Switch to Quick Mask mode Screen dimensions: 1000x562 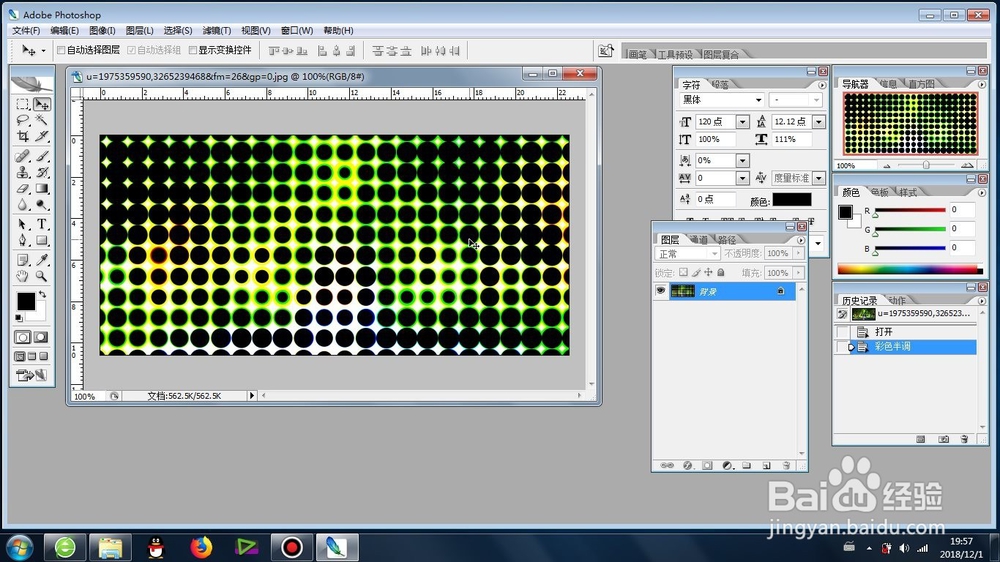click(x=41, y=337)
